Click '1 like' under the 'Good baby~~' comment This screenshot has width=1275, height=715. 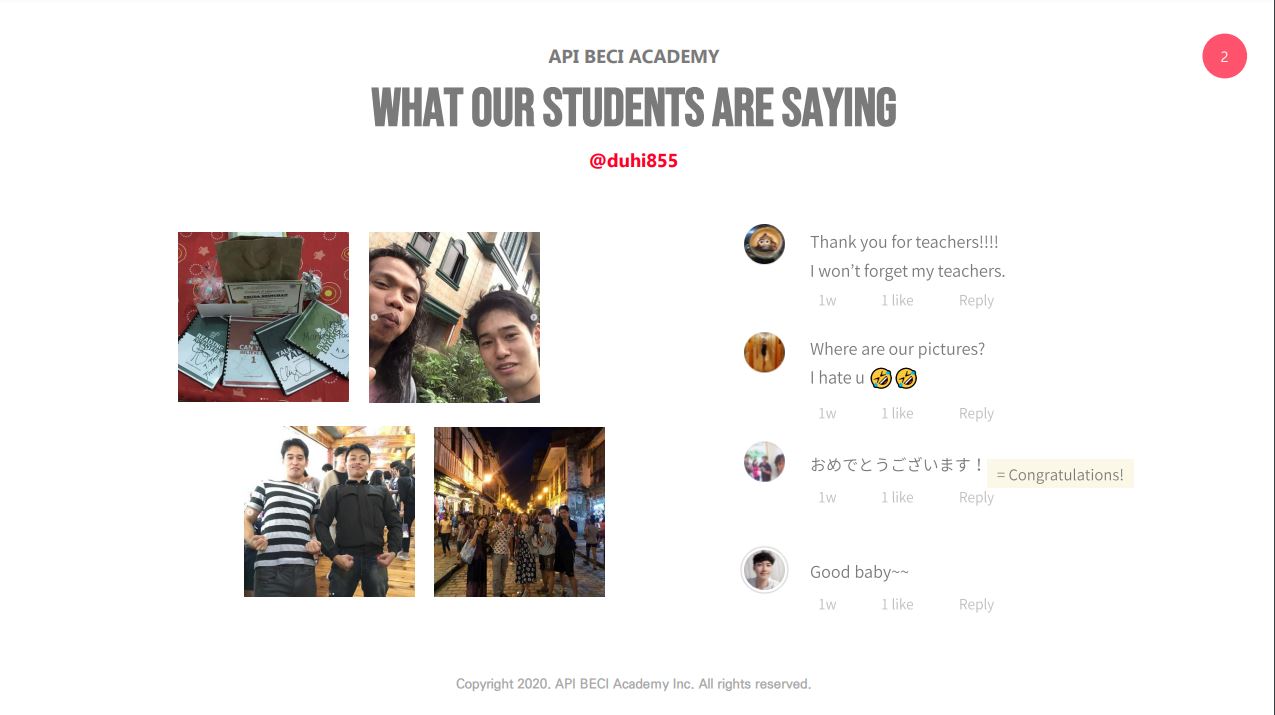[x=897, y=604]
